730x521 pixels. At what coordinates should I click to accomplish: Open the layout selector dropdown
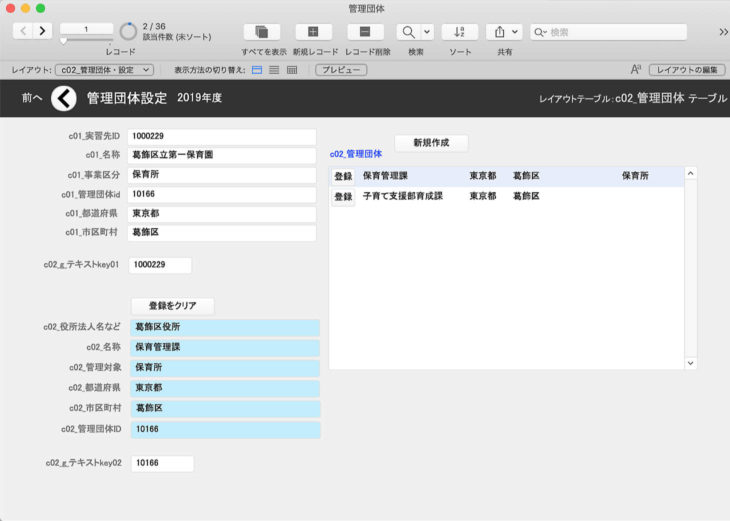104,70
